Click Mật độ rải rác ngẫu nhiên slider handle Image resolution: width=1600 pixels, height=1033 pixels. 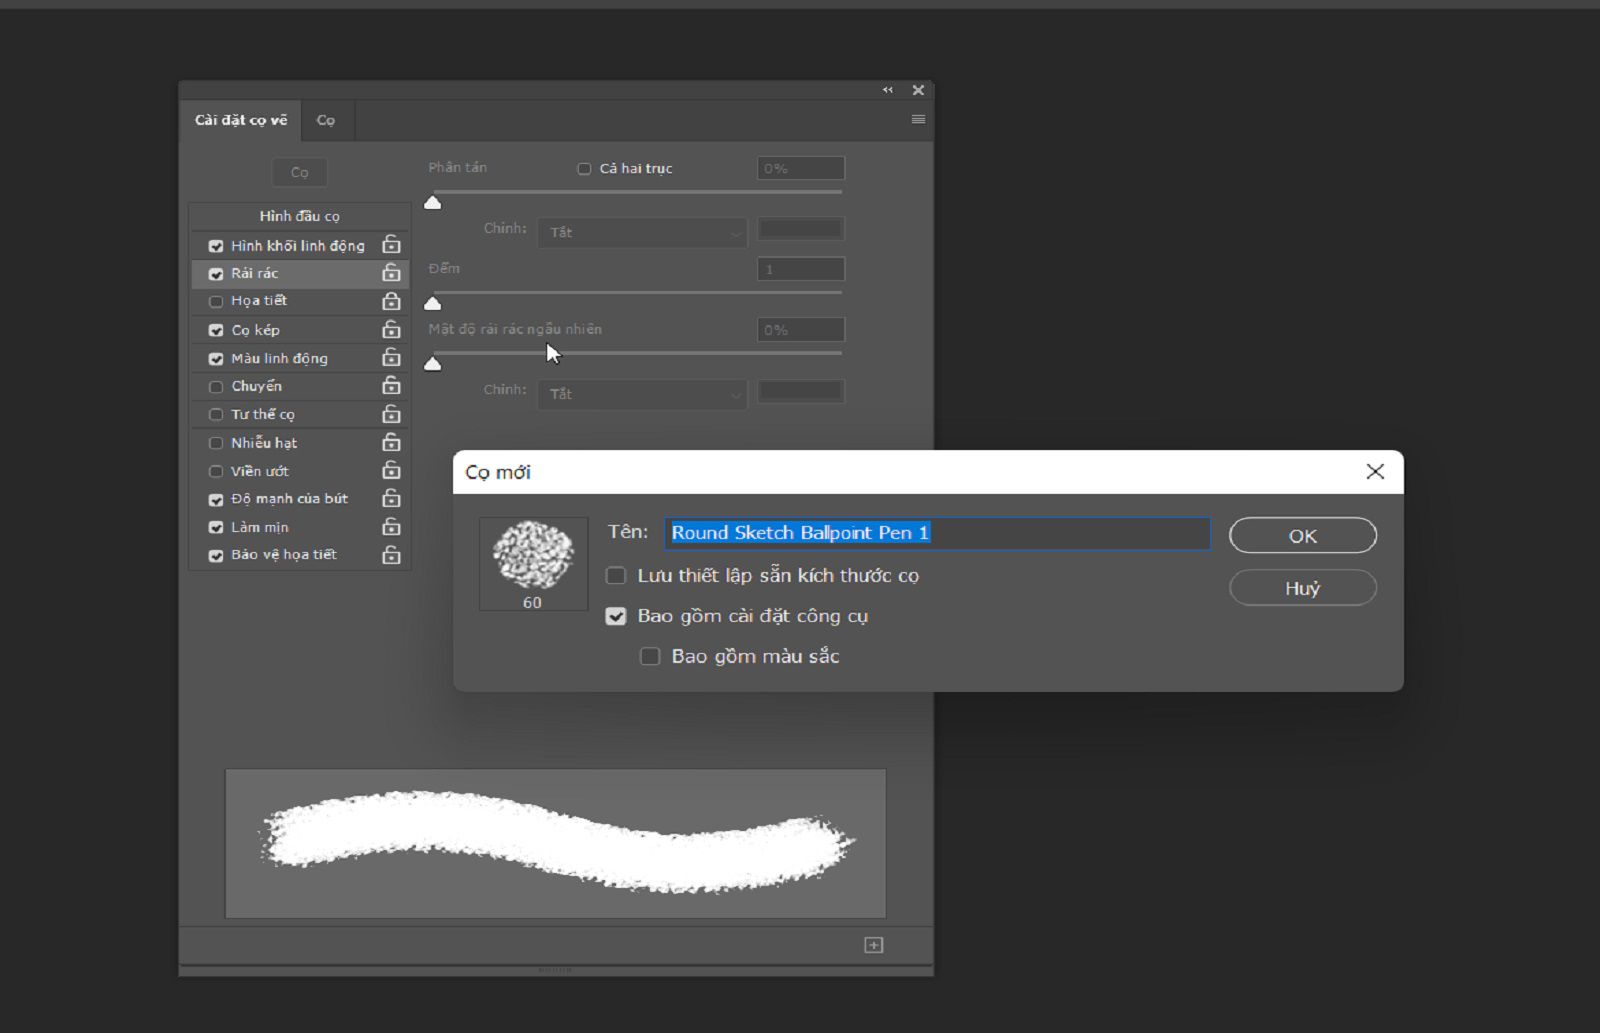click(433, 363)
